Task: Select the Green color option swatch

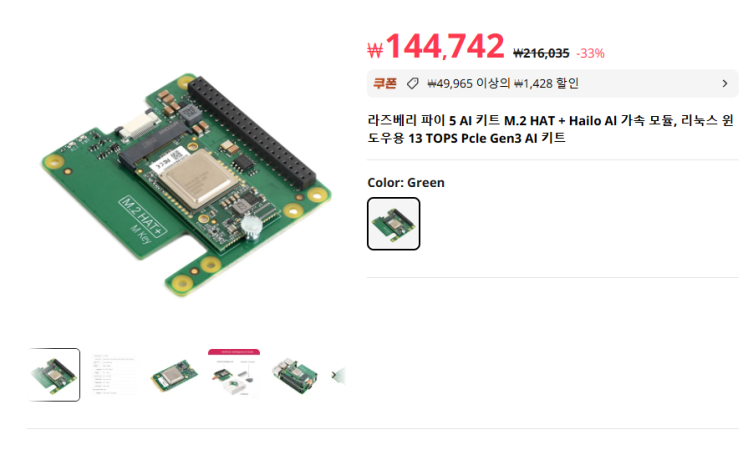Action: [x=393, y=224]
